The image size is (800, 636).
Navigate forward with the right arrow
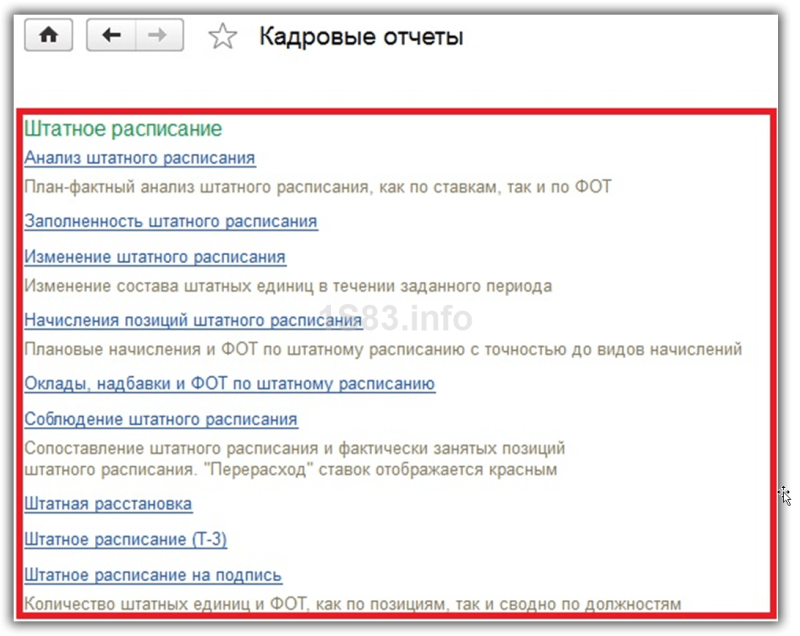coord(159,35)
